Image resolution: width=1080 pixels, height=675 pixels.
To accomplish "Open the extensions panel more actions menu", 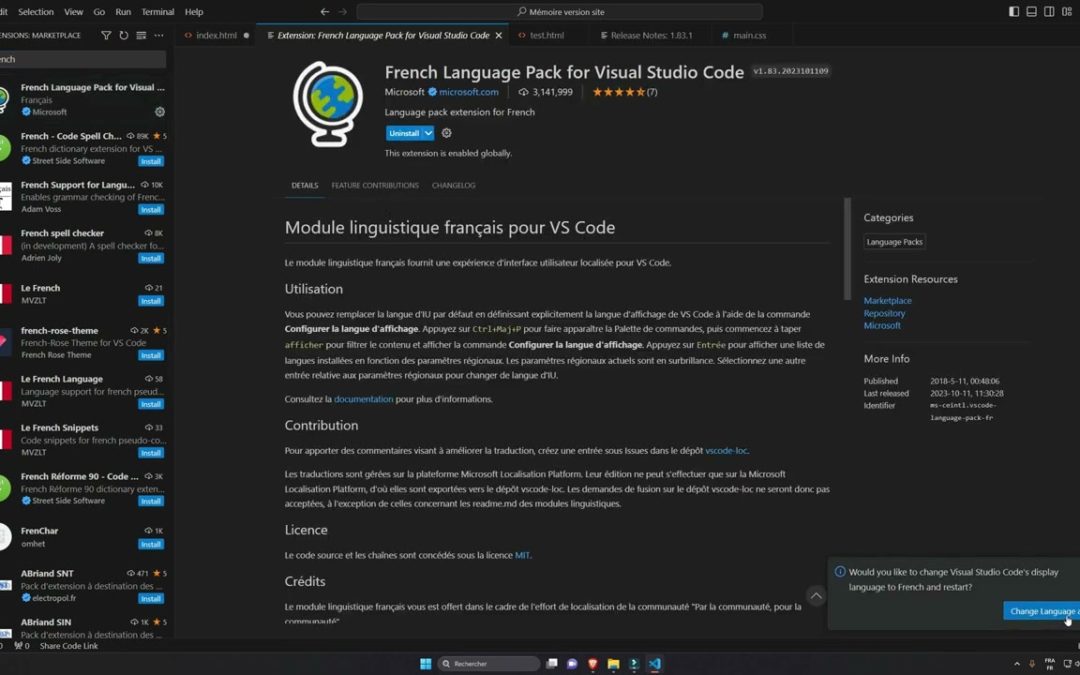I will click(159, 35).
